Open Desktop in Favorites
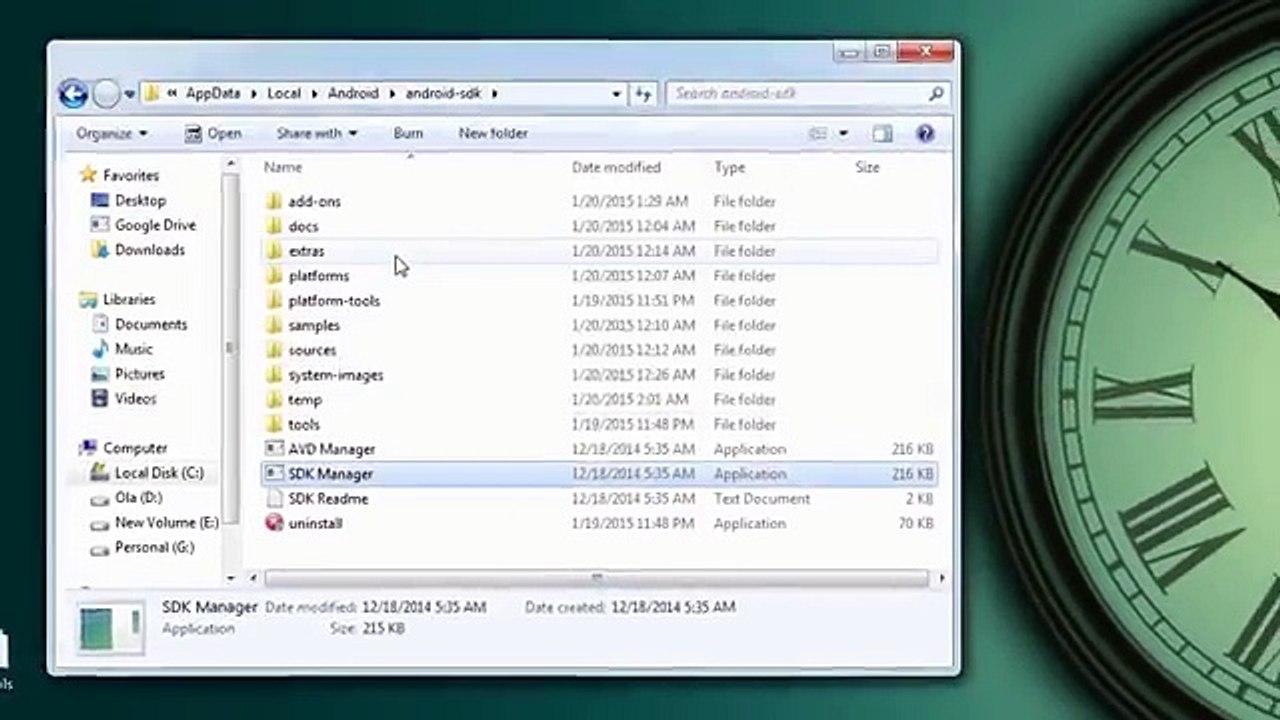Screen dimensions: 1280x720 (x=140, y=200)
